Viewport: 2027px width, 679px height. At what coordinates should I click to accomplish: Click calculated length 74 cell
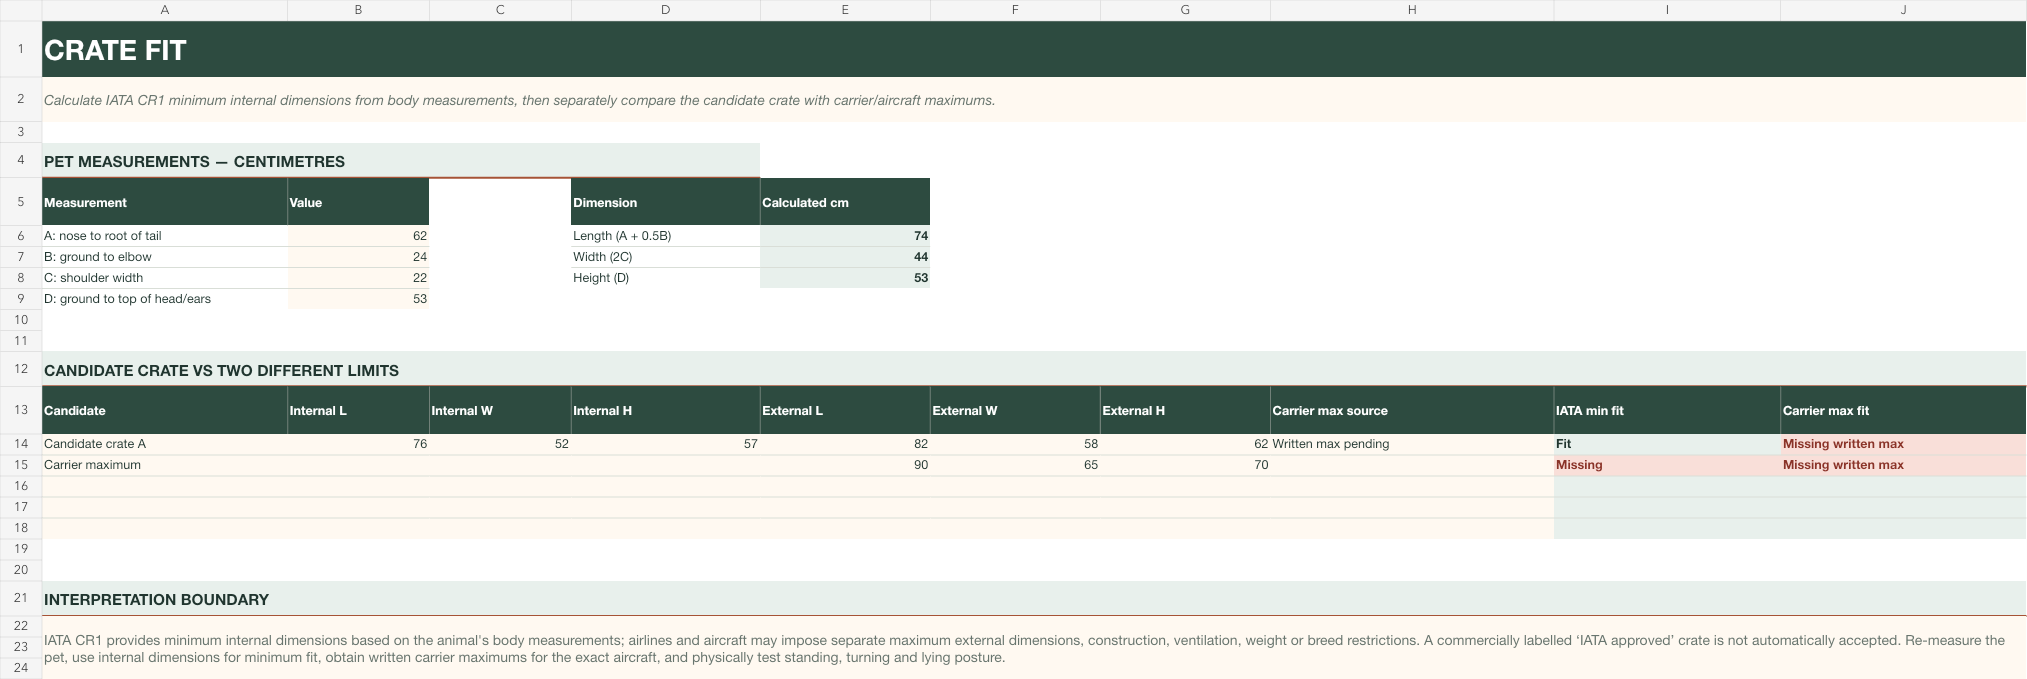point(845,236)
